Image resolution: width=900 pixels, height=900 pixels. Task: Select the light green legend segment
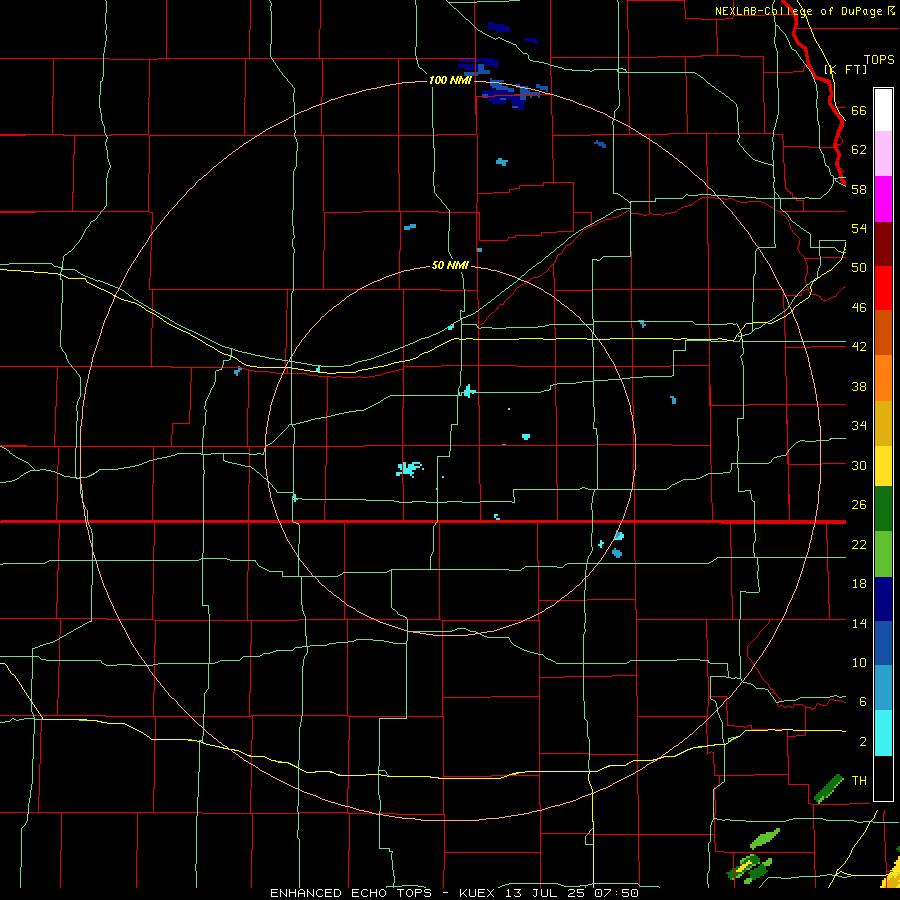(883, 554)
